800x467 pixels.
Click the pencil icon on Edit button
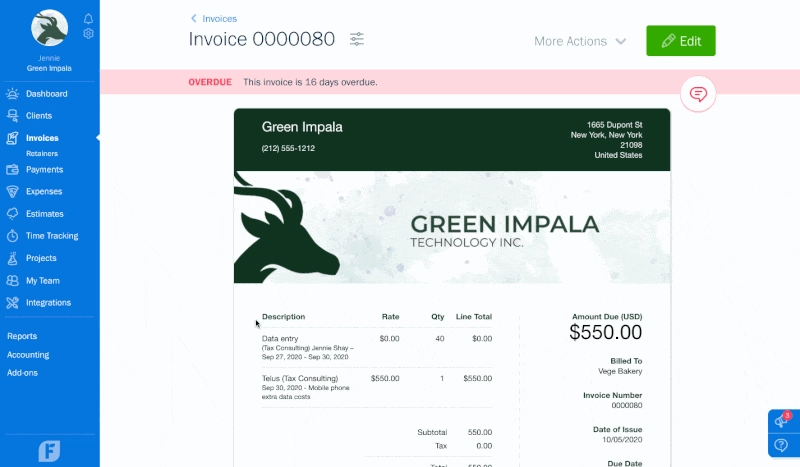(668, 41)
